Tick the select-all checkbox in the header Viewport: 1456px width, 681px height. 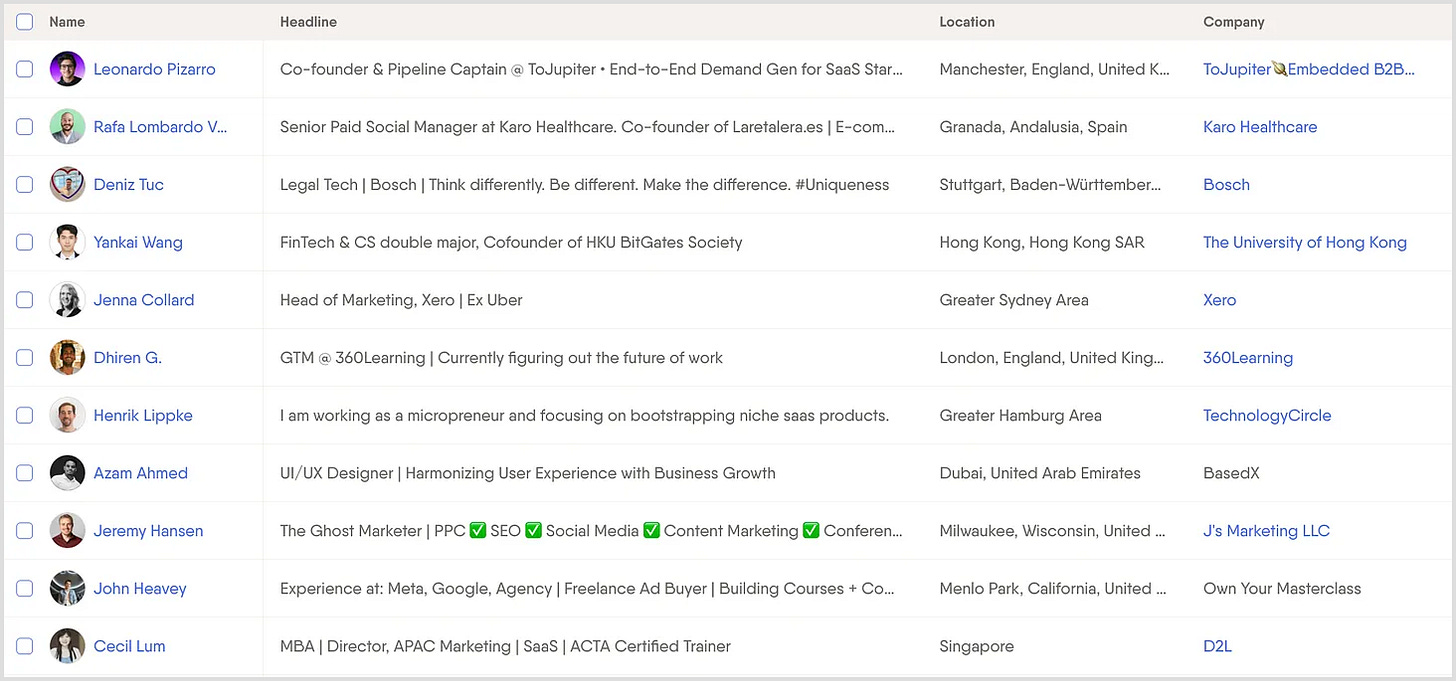(x=25, y=21)
